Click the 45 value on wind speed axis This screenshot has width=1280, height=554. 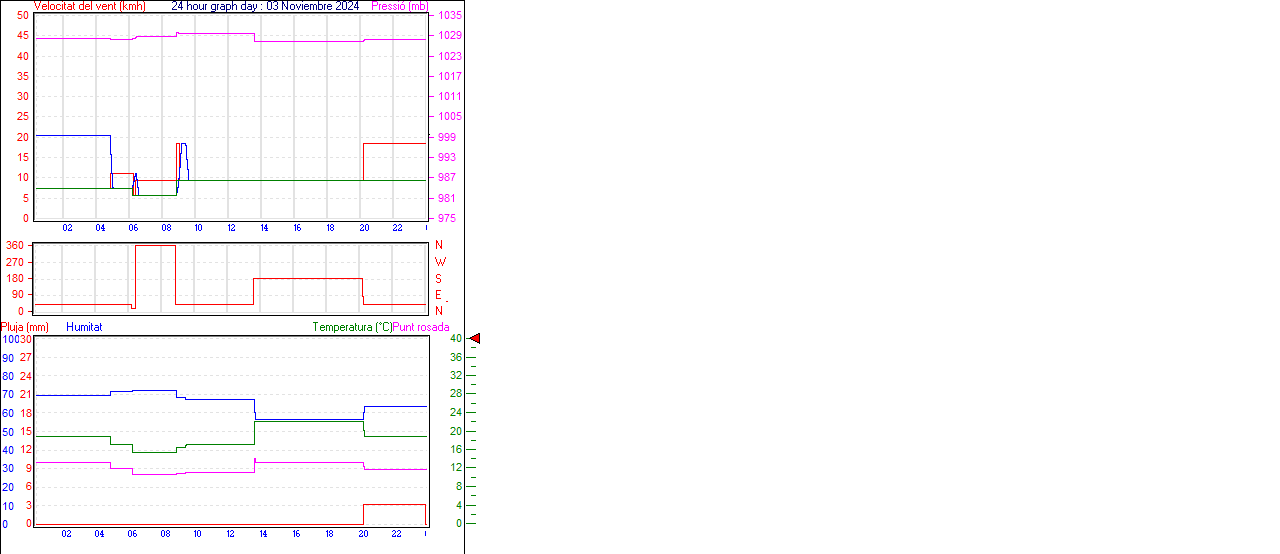pos(23,35)
